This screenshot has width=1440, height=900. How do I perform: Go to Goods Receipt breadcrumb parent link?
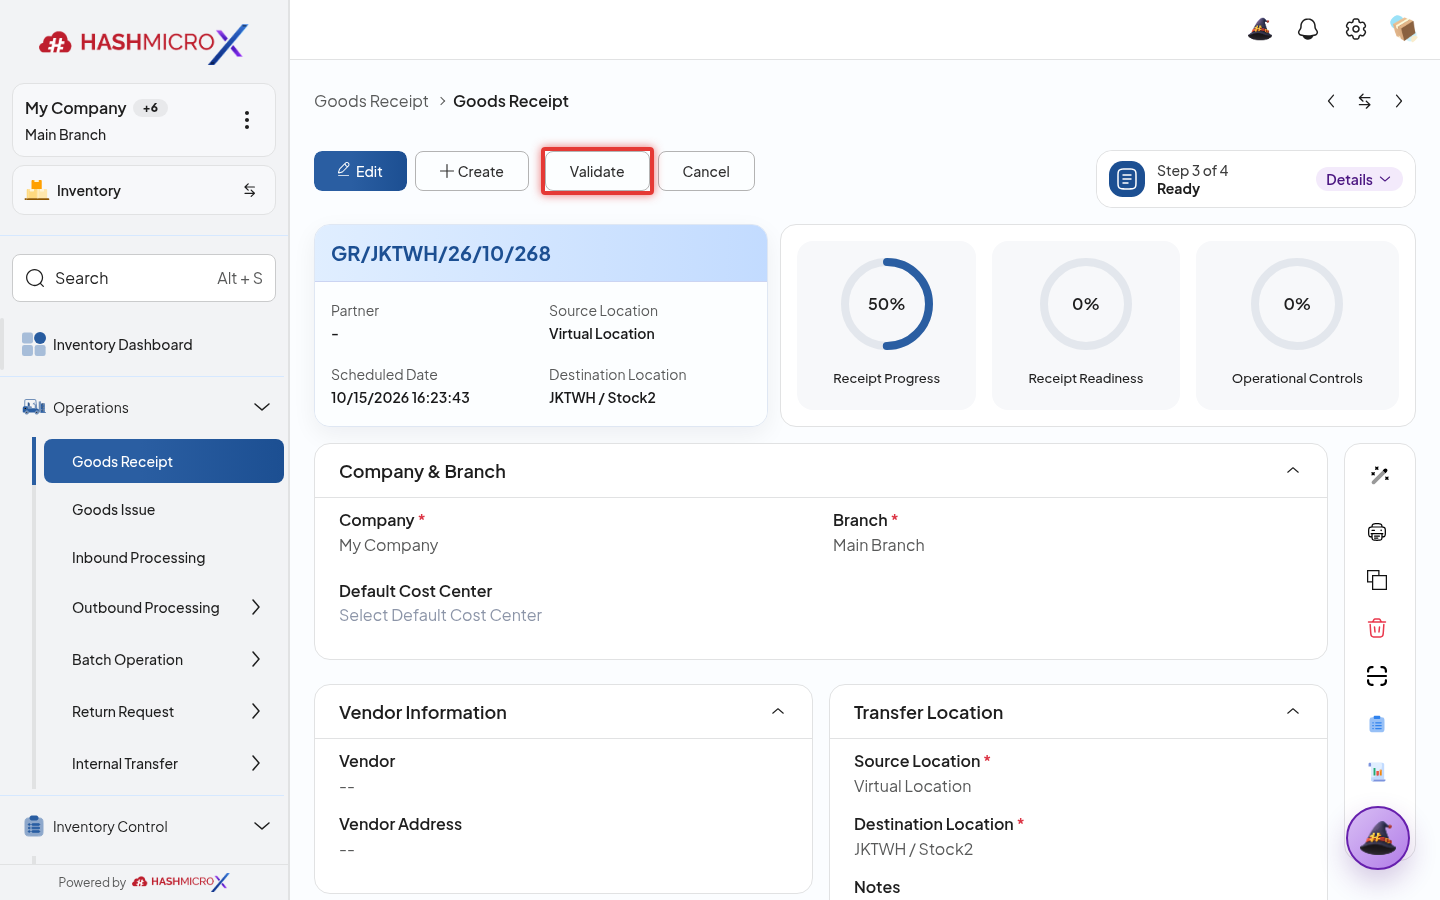tap(371, 101)
